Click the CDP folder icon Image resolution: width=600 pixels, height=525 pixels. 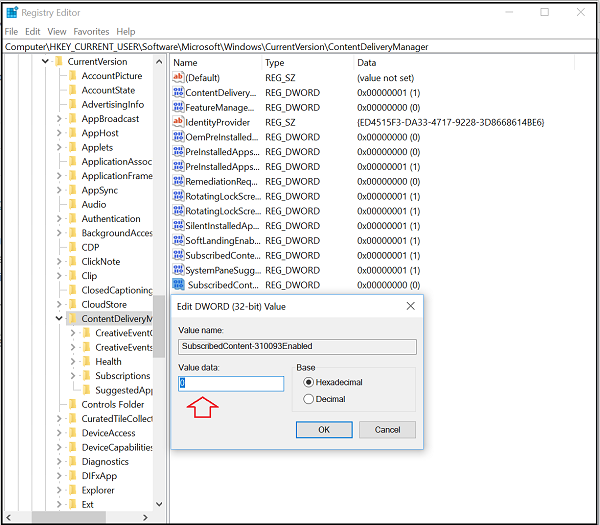73,247
